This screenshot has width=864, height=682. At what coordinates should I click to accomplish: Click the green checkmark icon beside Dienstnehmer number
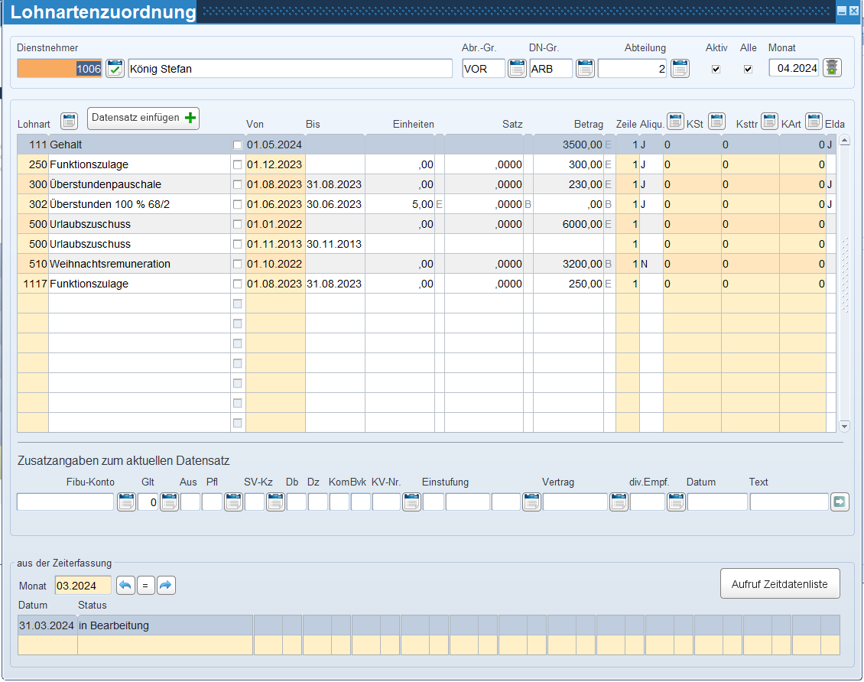(115, 69)
